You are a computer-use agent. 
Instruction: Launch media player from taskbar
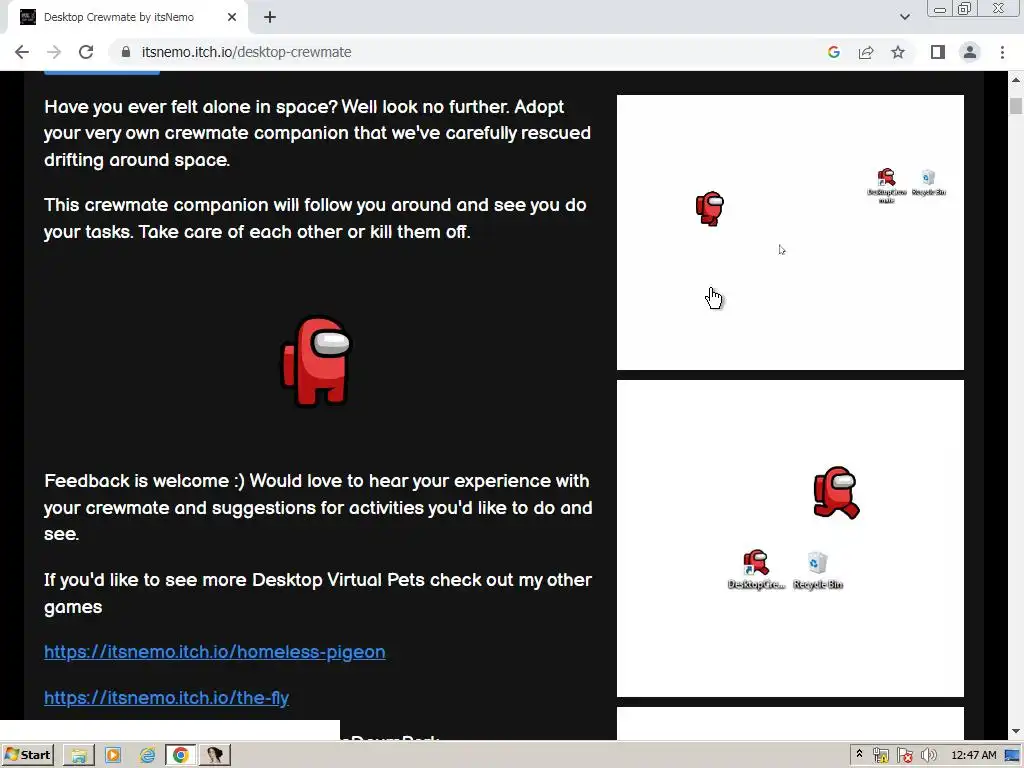(113, 755)
